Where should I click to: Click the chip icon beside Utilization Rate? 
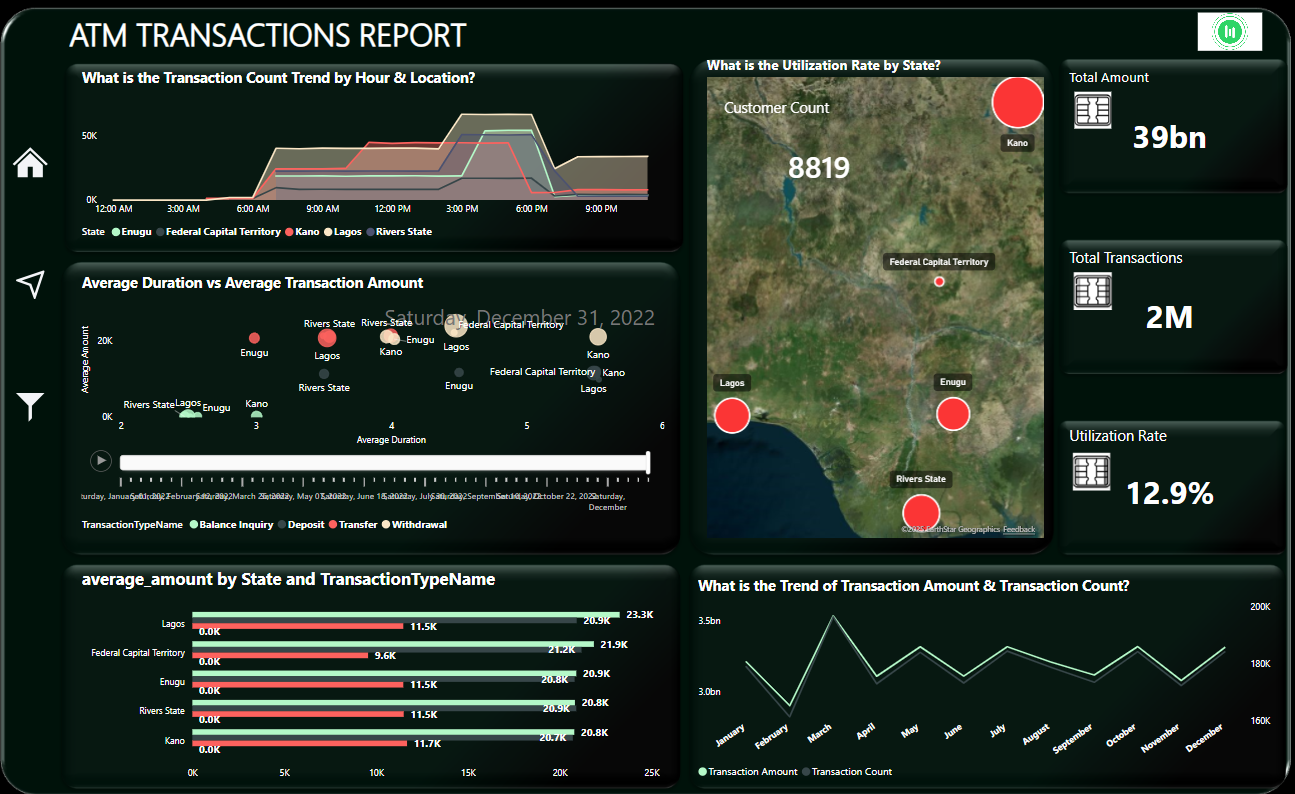pyautogui.click(x=1092, y=471)
